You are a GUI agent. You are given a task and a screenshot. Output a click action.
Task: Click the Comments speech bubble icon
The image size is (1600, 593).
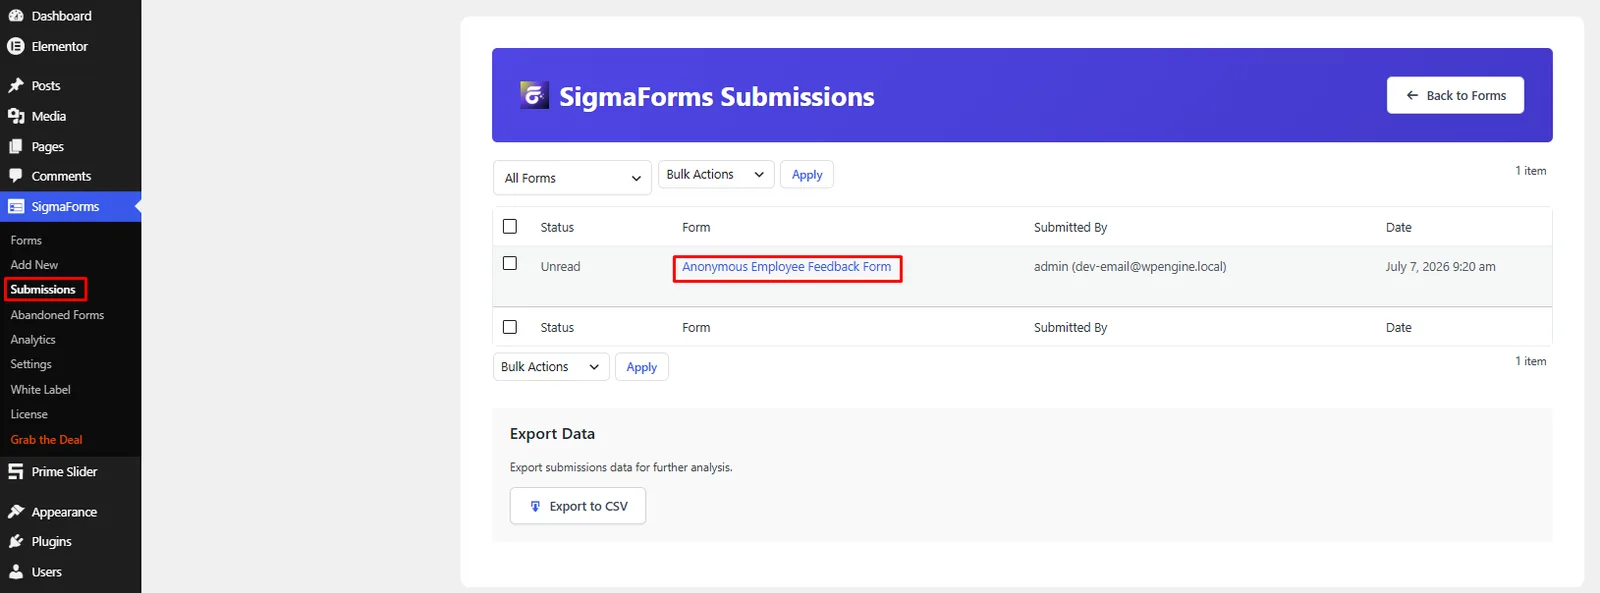(16, 176)
